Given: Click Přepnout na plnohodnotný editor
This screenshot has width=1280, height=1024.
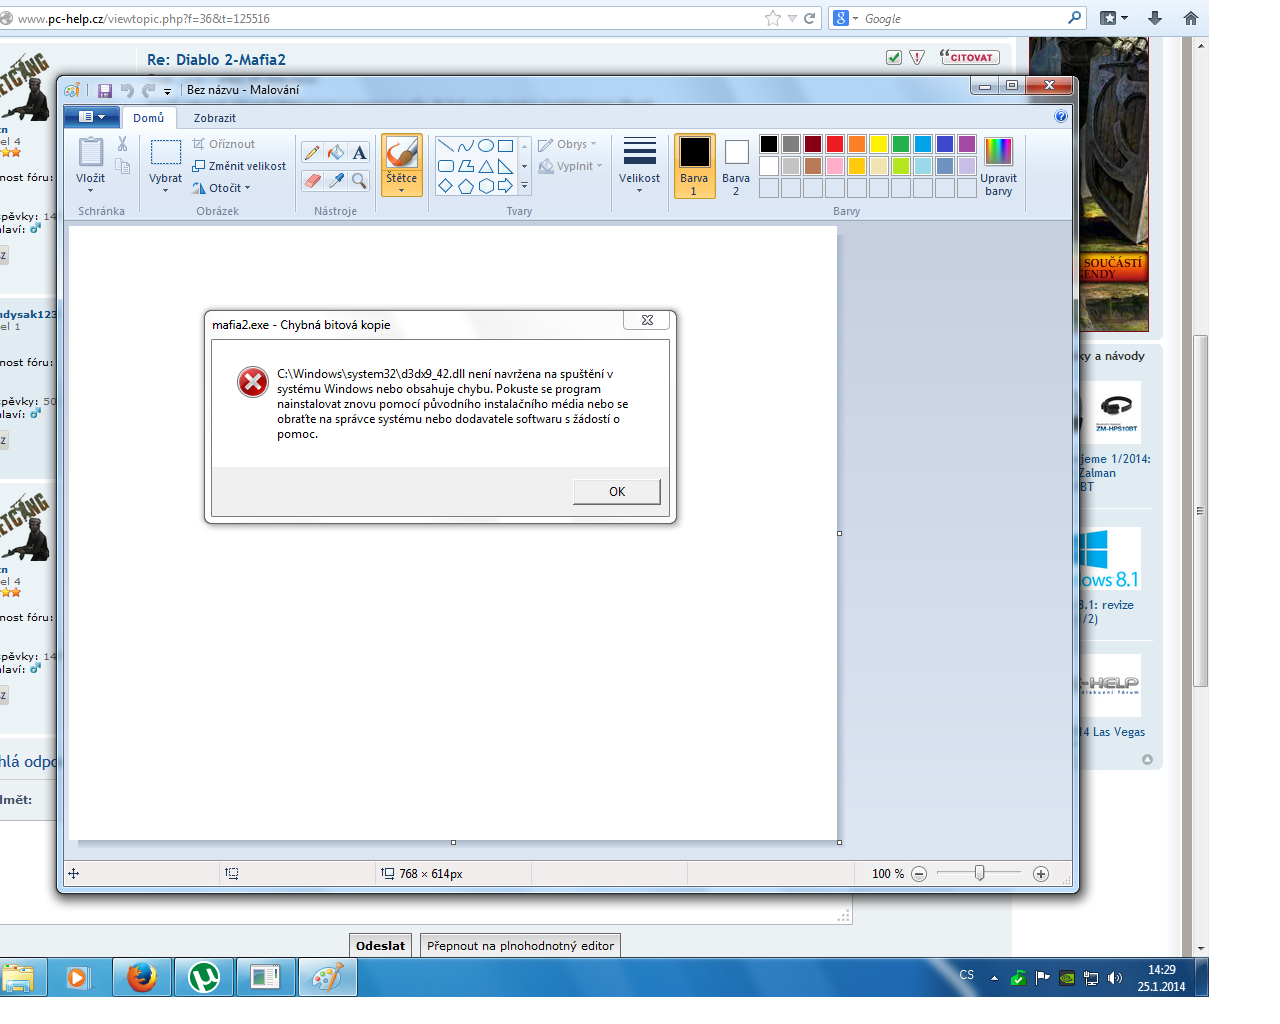Looking at the screenshot, I should click(520, 946).
